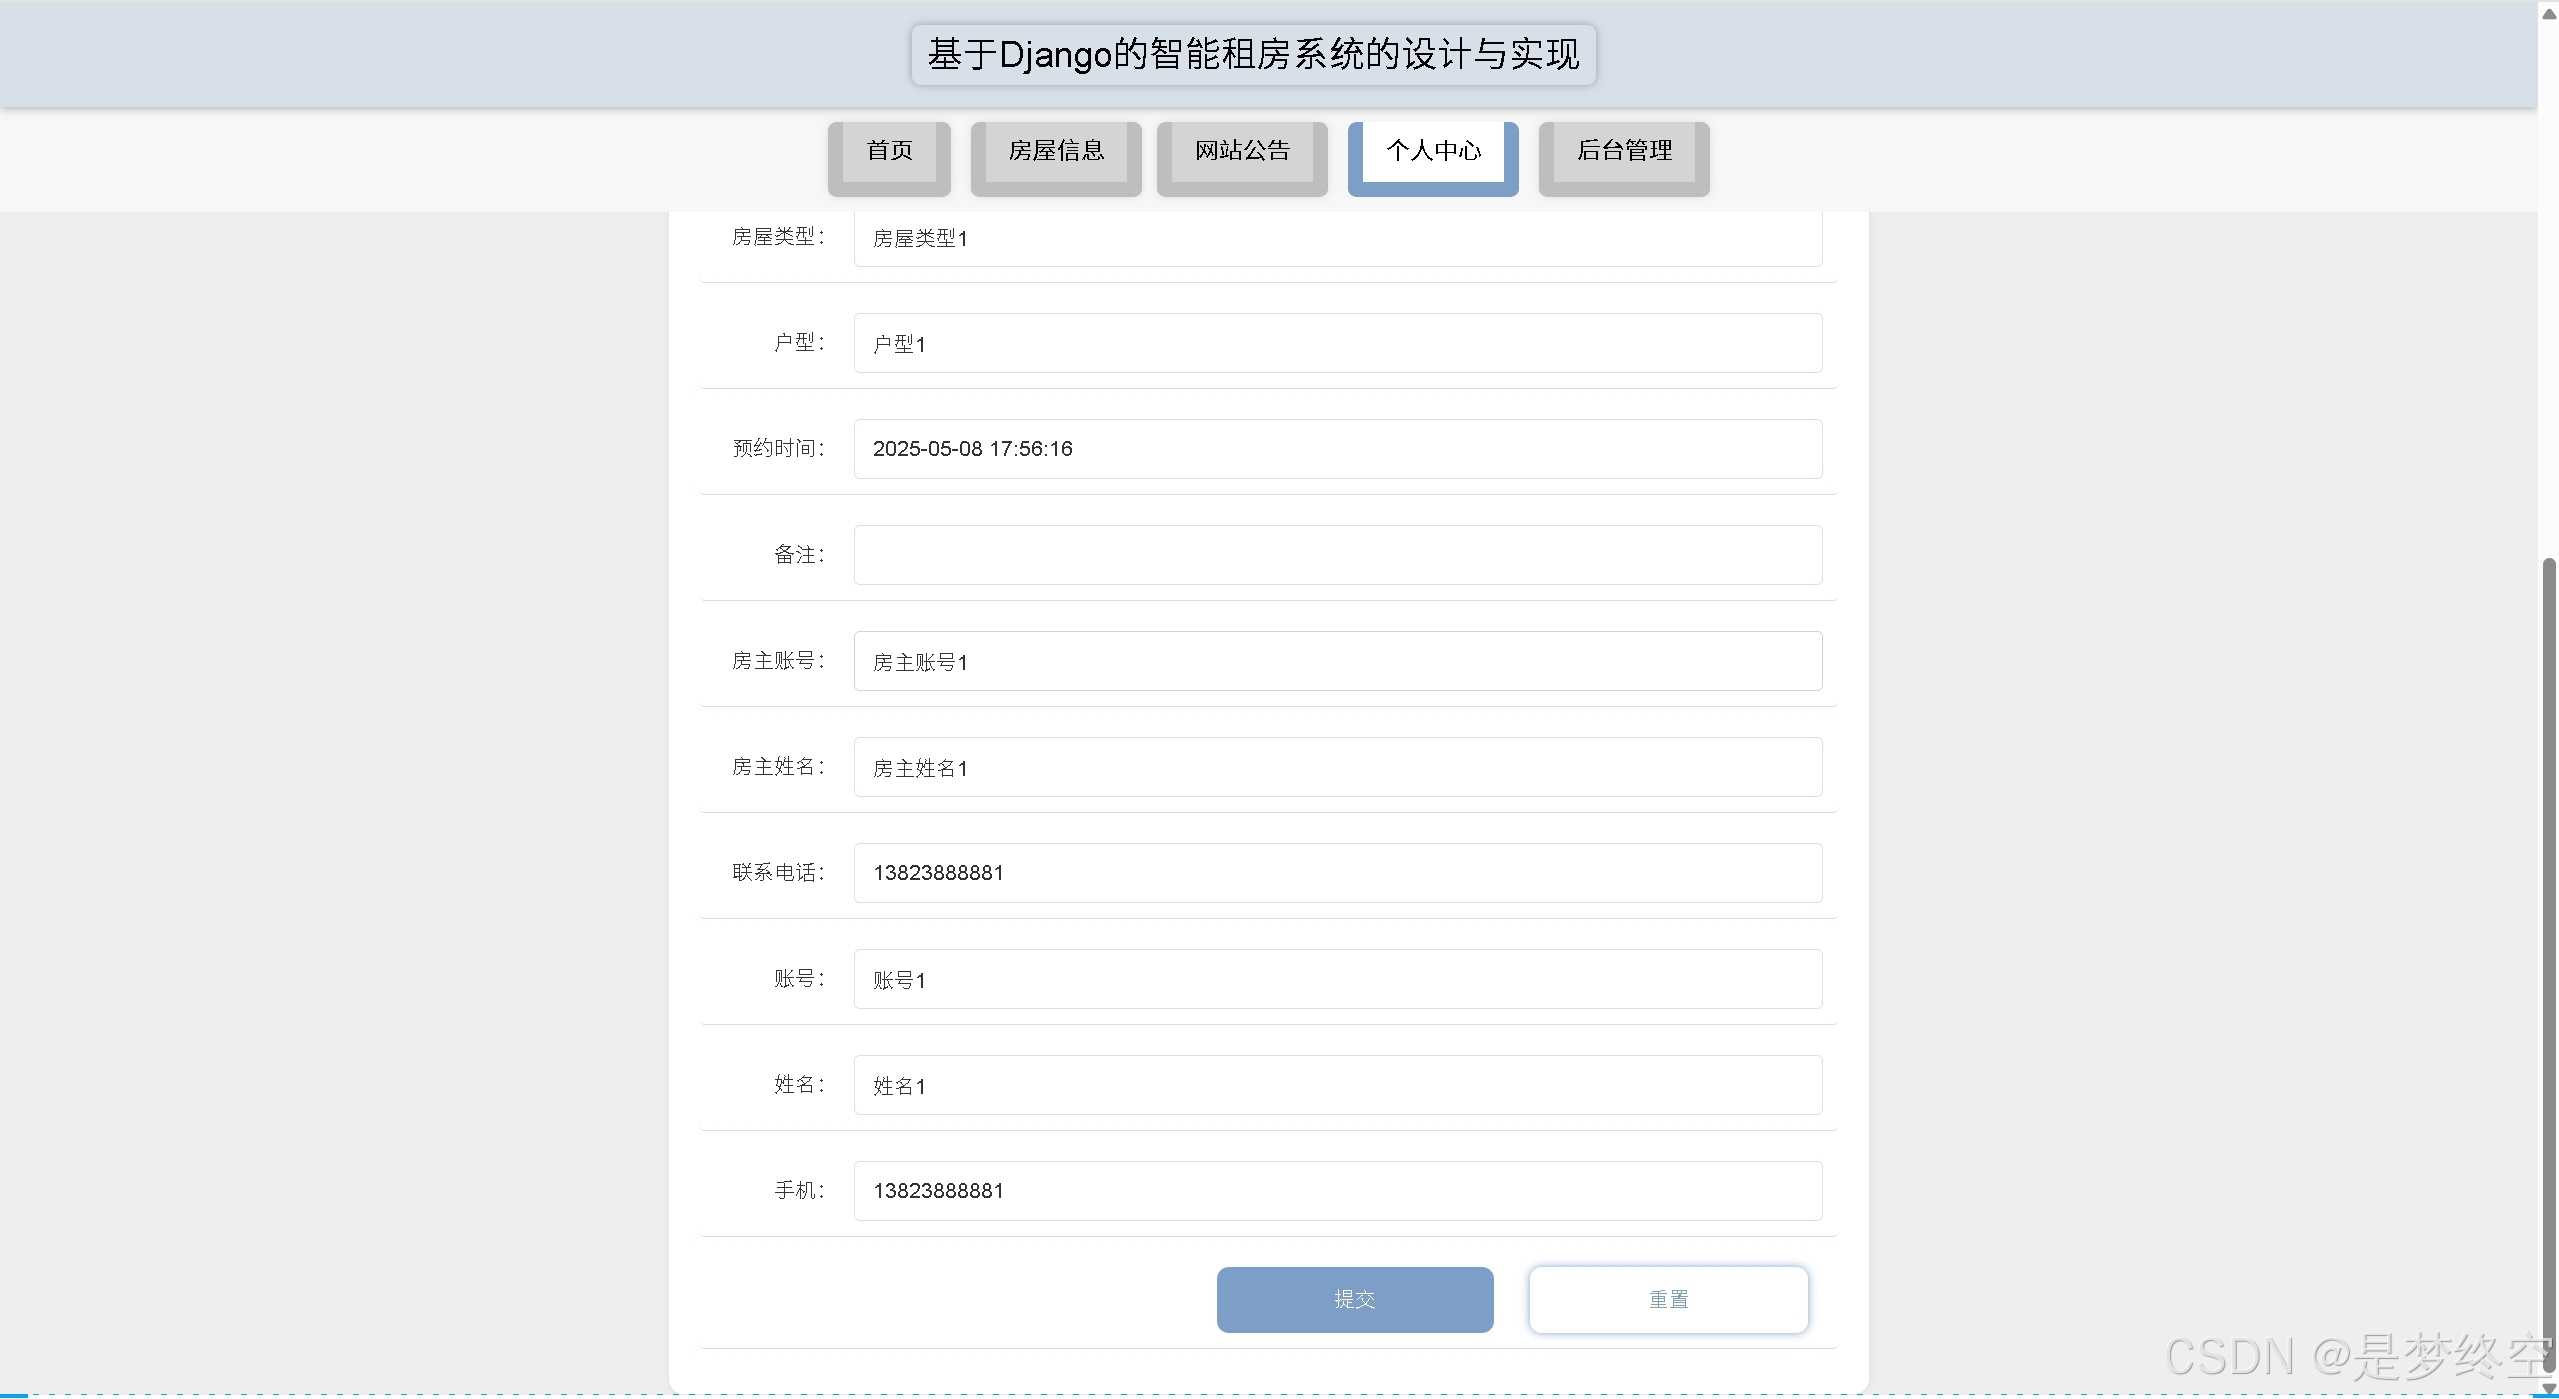Viewport: 2559px width, 1399px height.
Task: Click the 房屋类型 input field
Action: pyautogui.click(x=1337, y=240)
